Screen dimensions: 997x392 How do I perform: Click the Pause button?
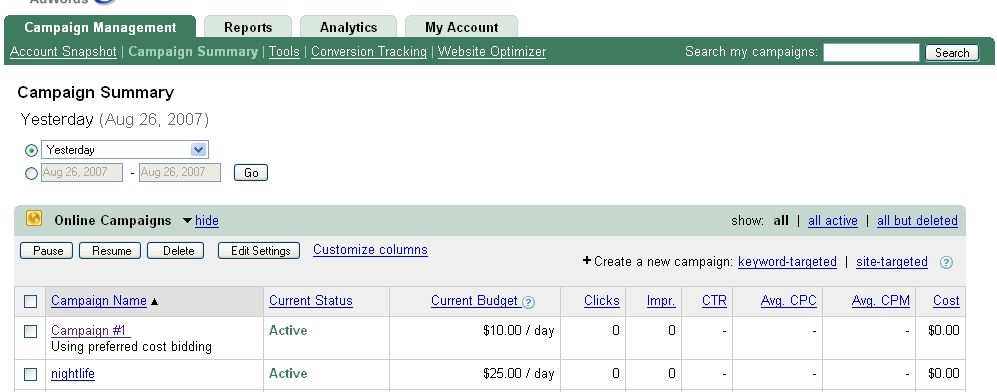tap(46, 250)
